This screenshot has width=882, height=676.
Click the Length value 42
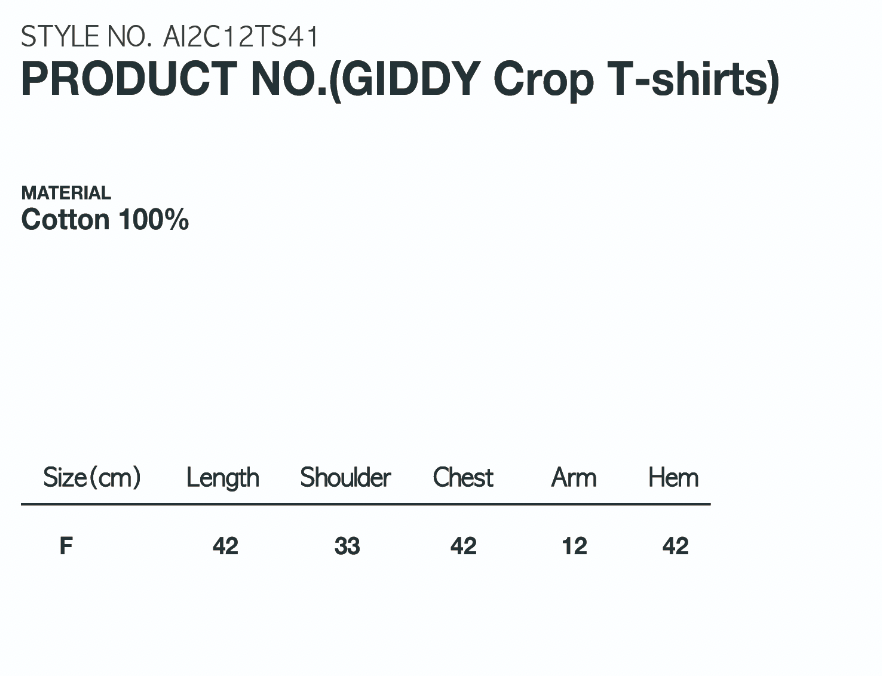[x=226, y=546]
